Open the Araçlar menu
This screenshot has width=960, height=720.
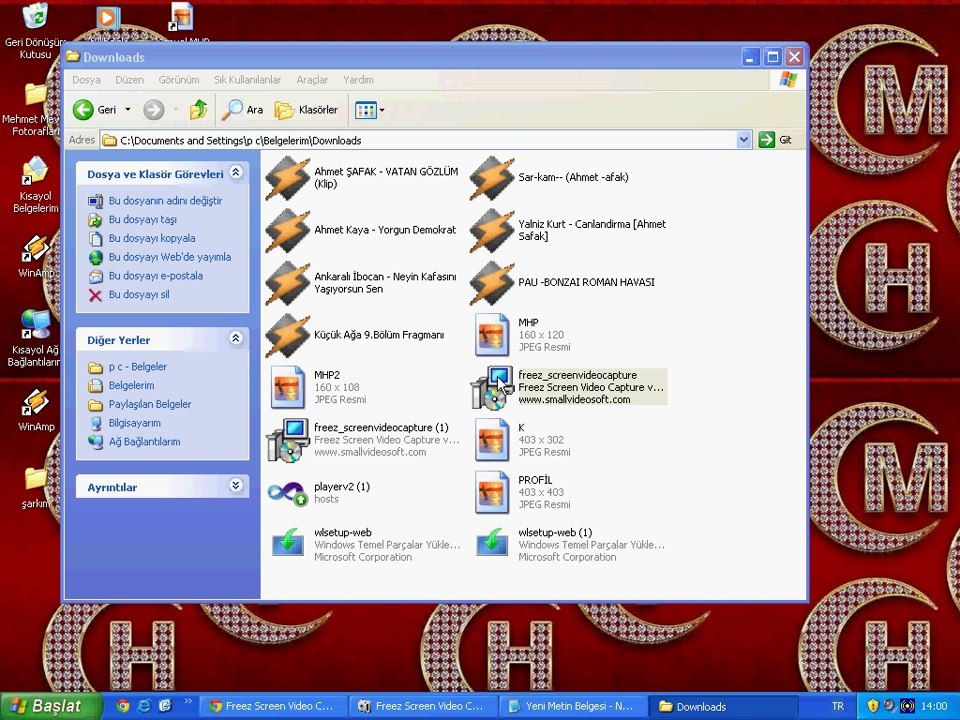pyautogui.click(x=312, y=80)
